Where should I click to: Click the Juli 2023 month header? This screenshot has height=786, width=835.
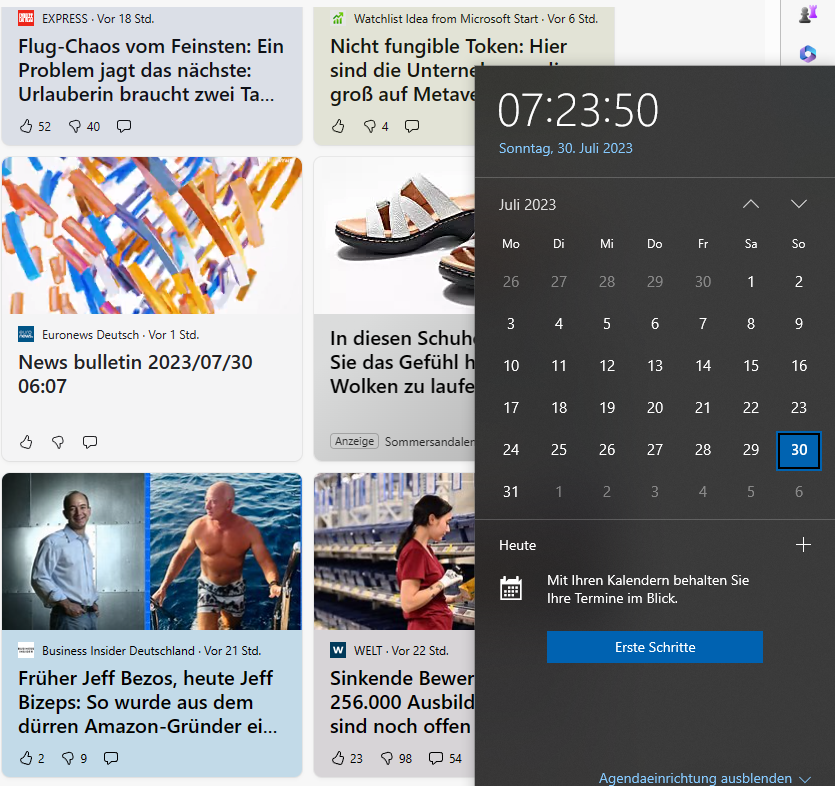point(527,205)
